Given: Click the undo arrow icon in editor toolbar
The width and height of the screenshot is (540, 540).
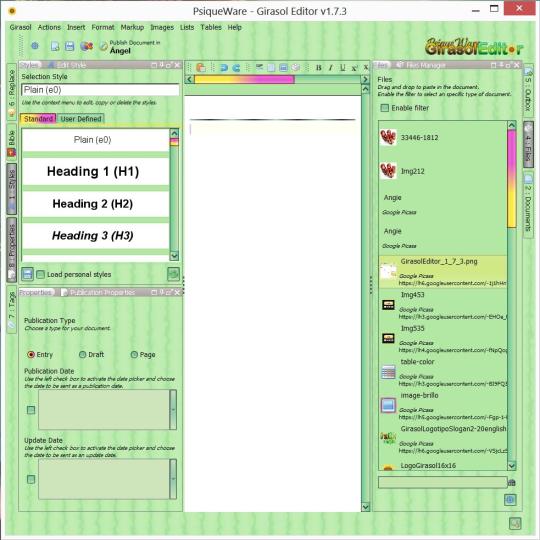Looking at the screenshot, I should pyautogui.click(x=224, y=68).
